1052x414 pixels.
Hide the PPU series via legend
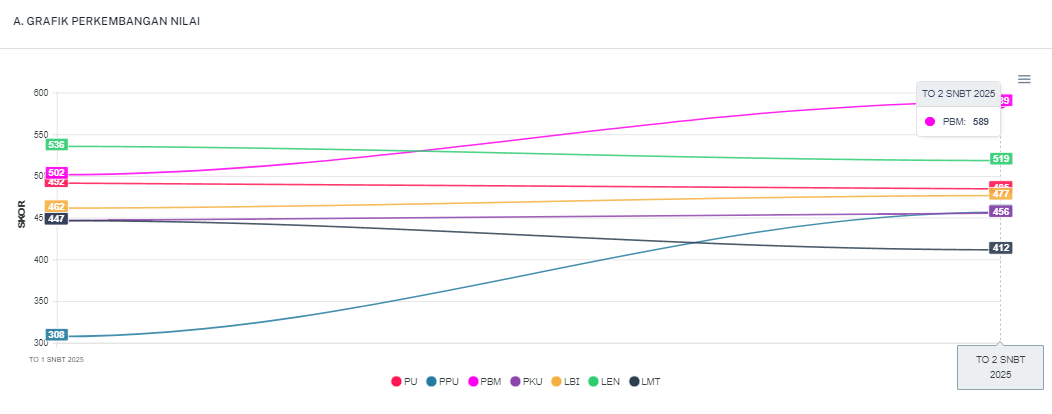coord(441,382)
